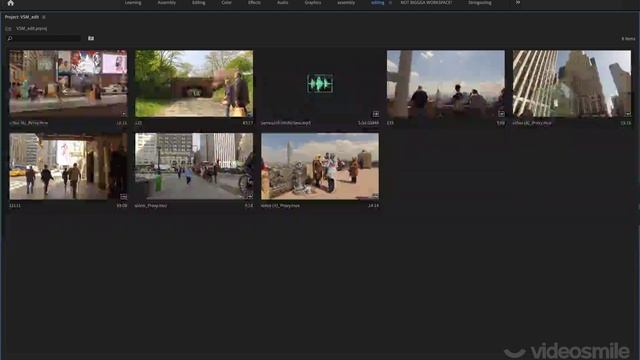Select the sidewalk pedestrians with taxi thumbnail
Image resolution: width=640 pixels, height=360 pixels.
pos(68,166)
